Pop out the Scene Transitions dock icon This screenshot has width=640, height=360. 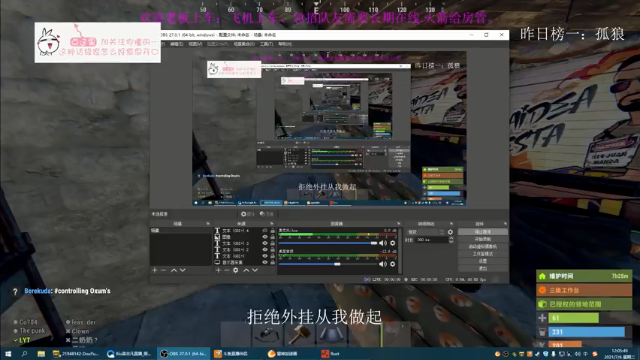[451, 224]
